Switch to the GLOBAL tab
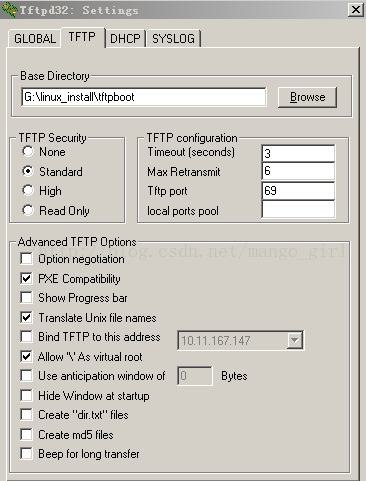366x481 pixels. tap(35, 39)
